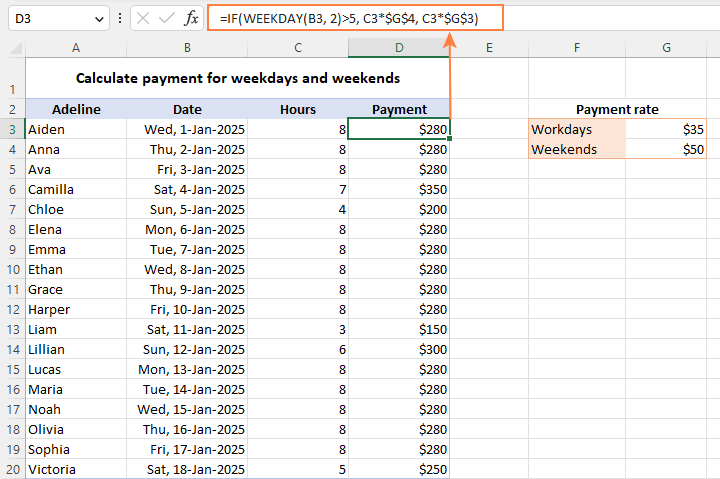Select the date cell 'Fri, 10-Jan-2025'
The width and height of the screenshot is (720, 479).
click(187, 310)
